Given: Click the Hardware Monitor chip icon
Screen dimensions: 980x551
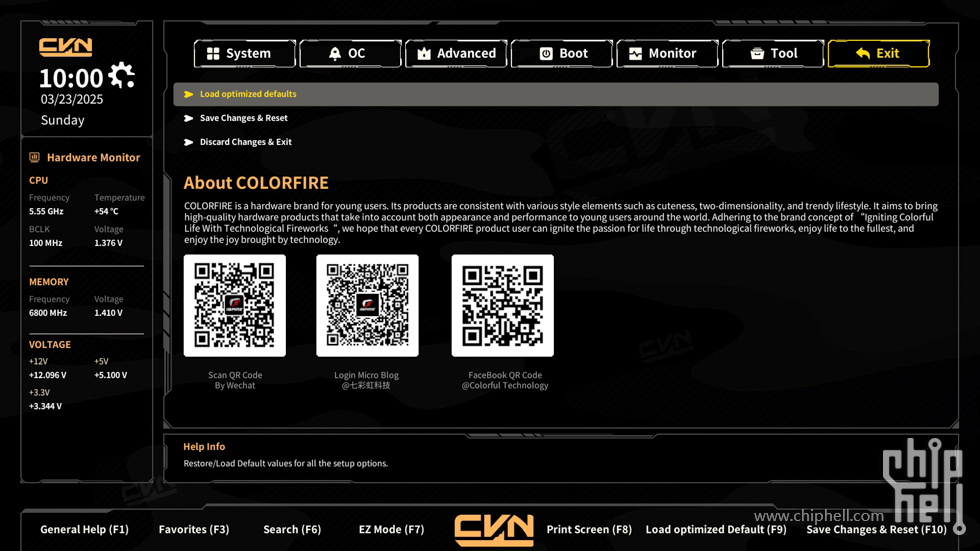Looking at the screenshot, I should (x=34, y=157).
